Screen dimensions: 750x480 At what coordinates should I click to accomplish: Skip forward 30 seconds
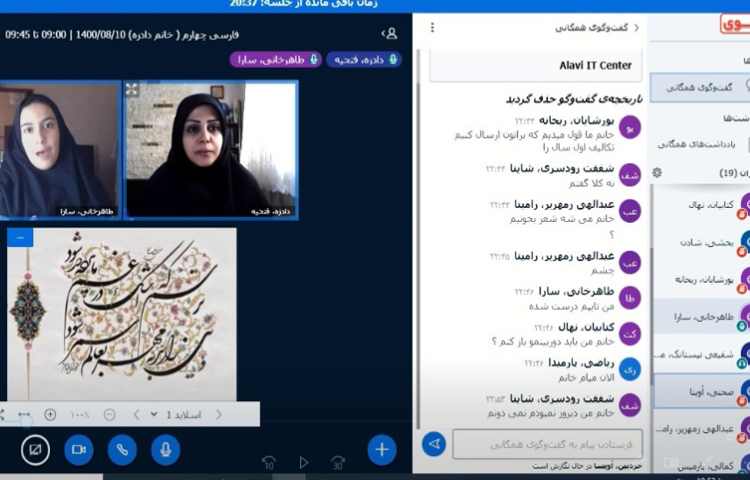338,463
